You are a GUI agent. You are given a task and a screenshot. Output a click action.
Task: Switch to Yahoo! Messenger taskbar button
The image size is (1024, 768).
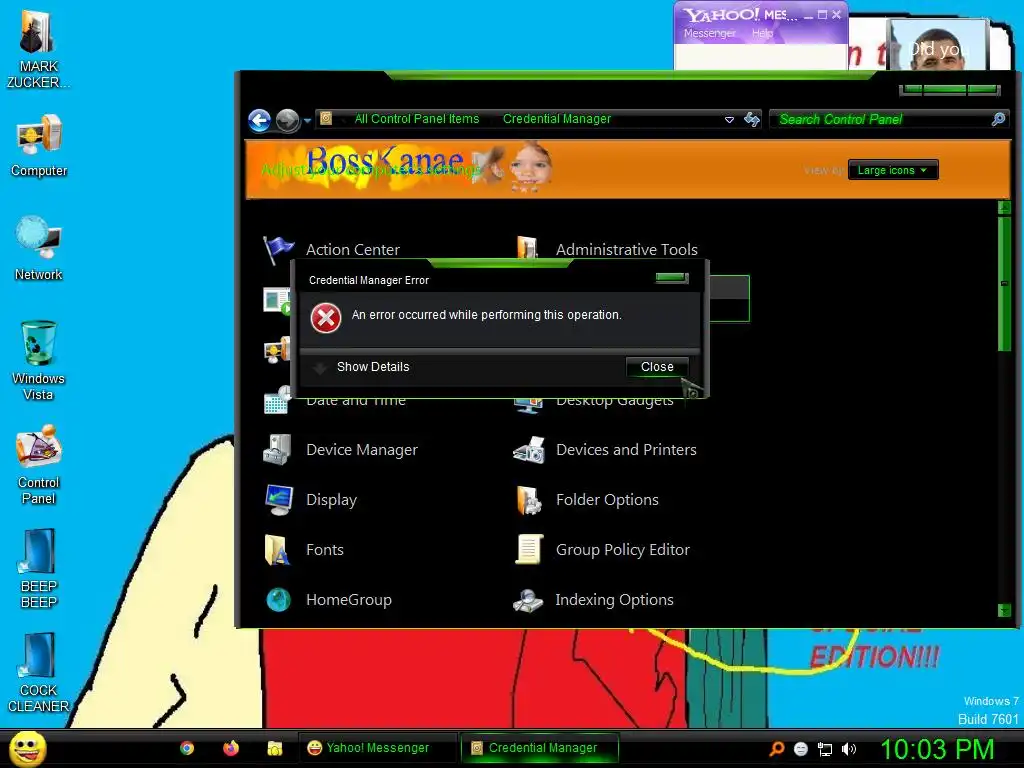(x=377, y=748)
